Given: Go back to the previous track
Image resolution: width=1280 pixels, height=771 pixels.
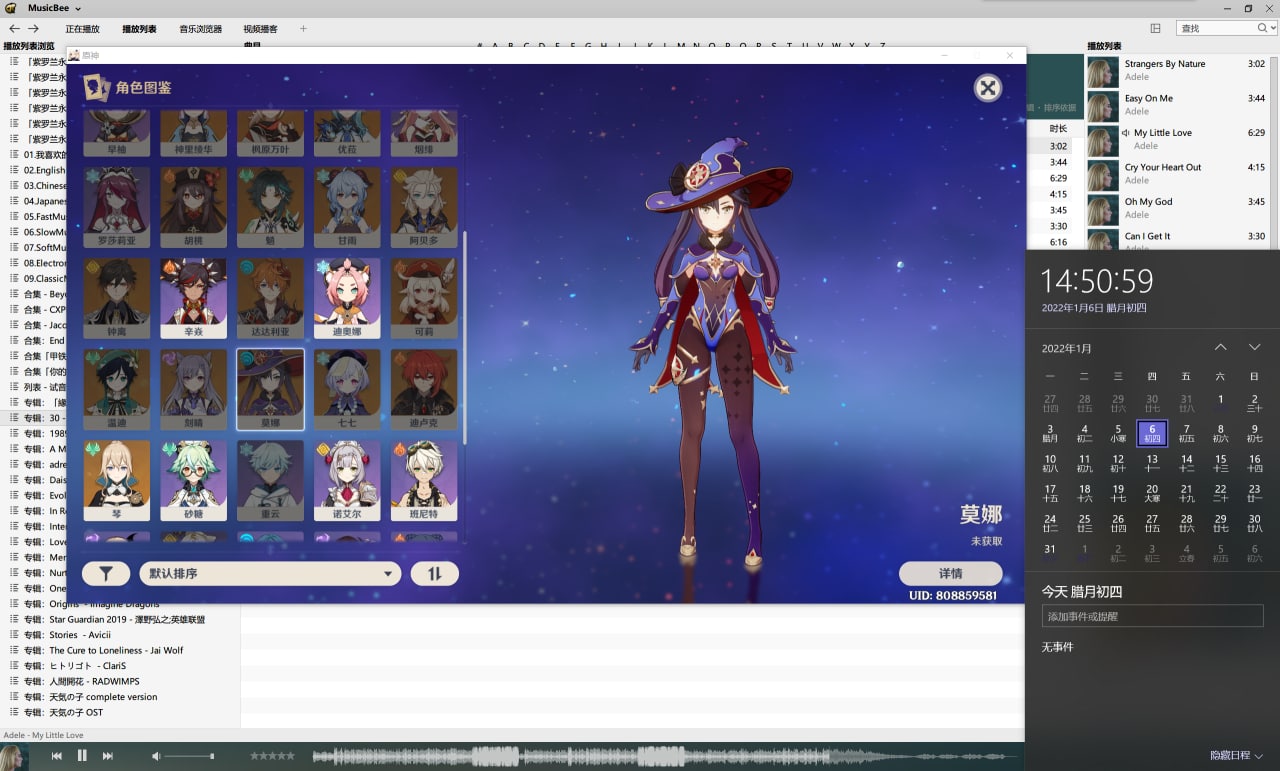Looking at the screenshot, I should coord(57,756).
